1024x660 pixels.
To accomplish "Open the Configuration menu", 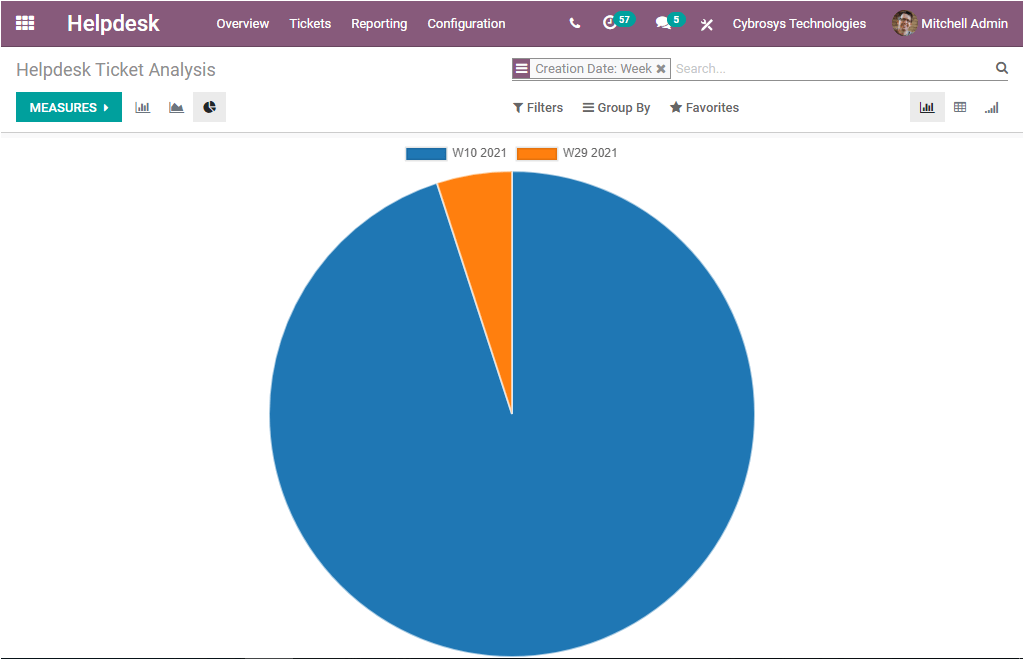I will [466, 24].
